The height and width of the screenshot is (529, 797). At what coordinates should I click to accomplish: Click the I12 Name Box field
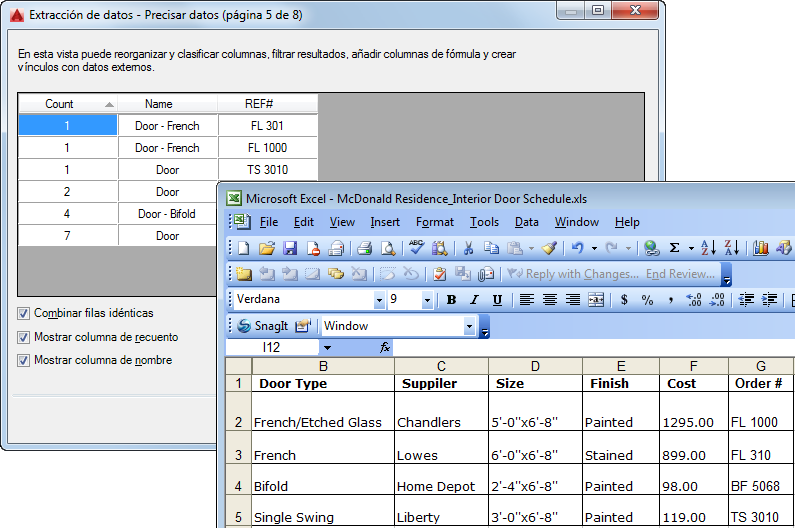pyautogui.click(x=272, y=348)
